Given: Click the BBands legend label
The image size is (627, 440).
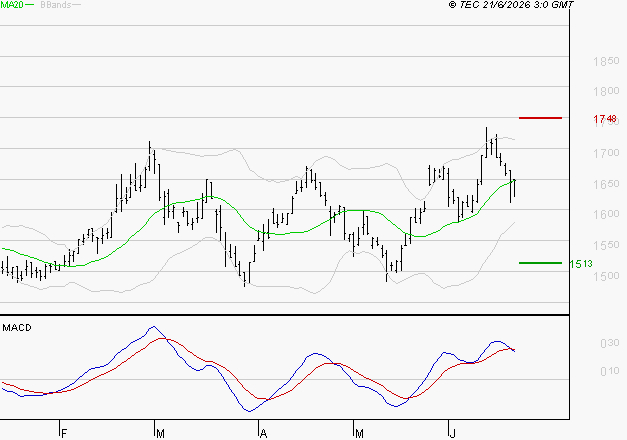Looking at the screenshot, I should (x=56, y=5).
